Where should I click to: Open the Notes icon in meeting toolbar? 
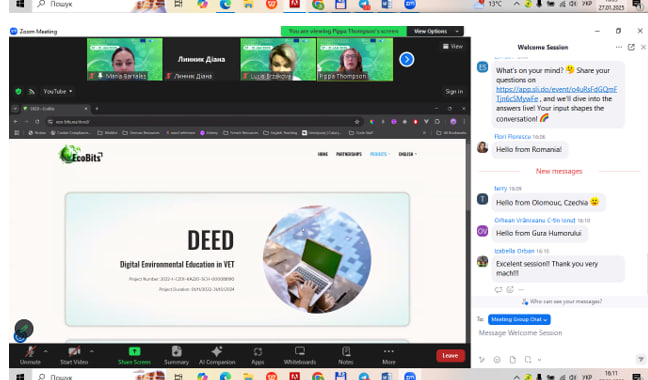(346, 356)
